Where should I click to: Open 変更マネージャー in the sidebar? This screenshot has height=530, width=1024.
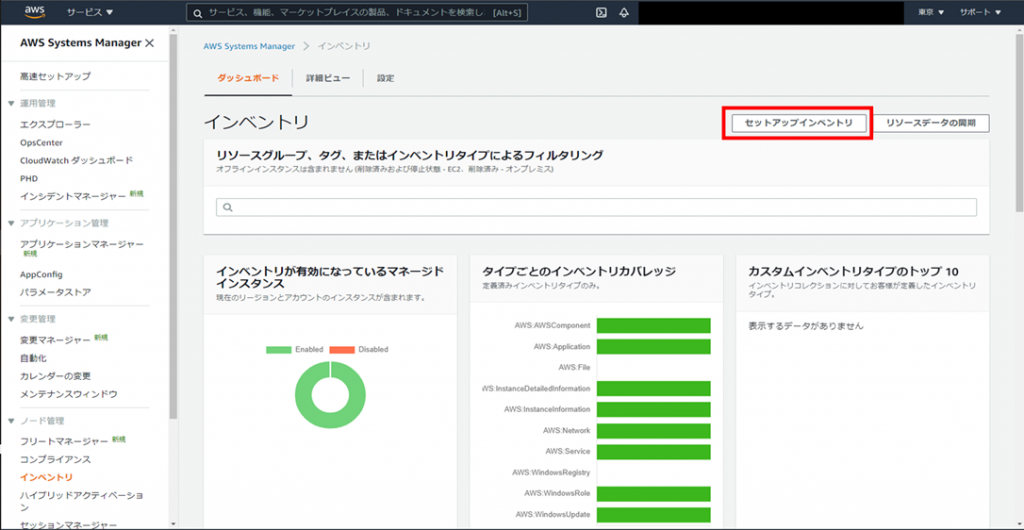tap(55, 340)
